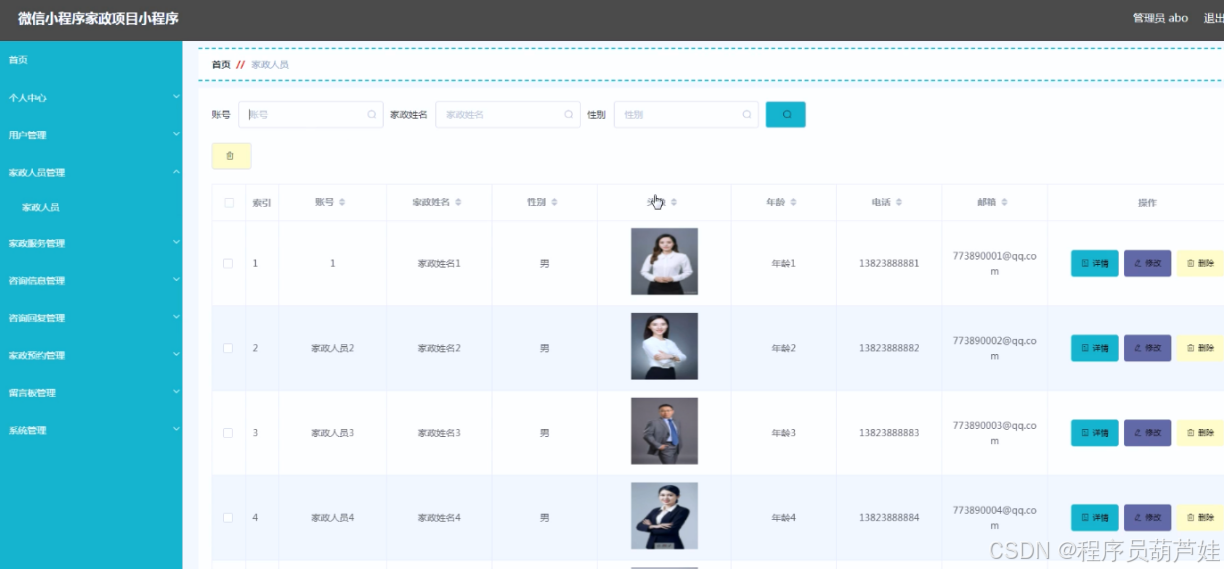
Task: Open 个人中心 sidebar menu label
Action: 27,98
